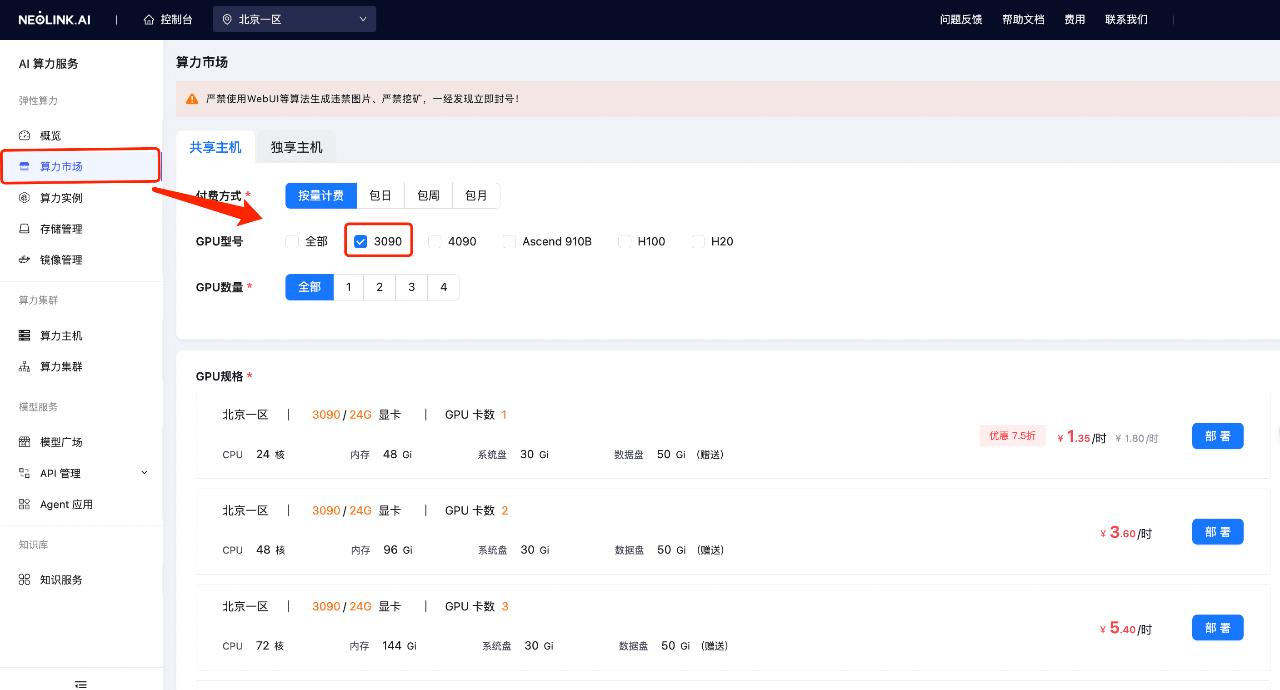The image size is (1280, 690).
Task: Select 包月 monthly payment option
Action: click(x=476, y=196)
